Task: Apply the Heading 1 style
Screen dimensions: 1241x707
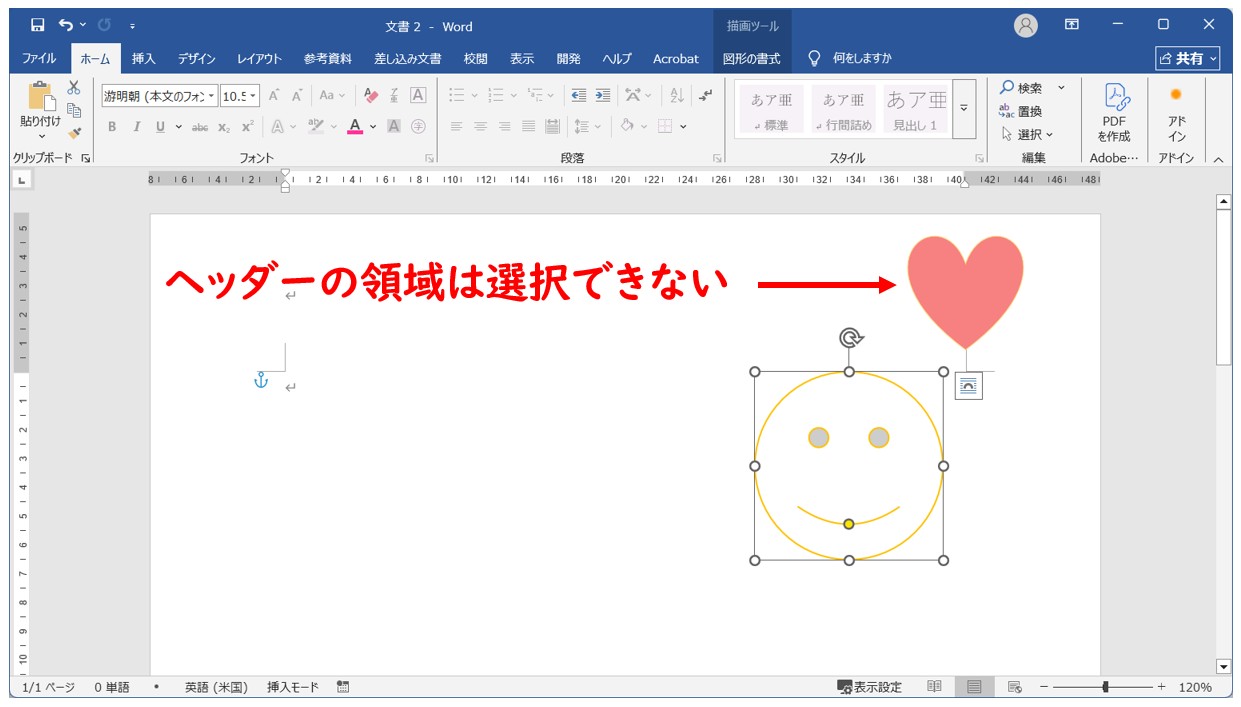Action: click(915, 108)
